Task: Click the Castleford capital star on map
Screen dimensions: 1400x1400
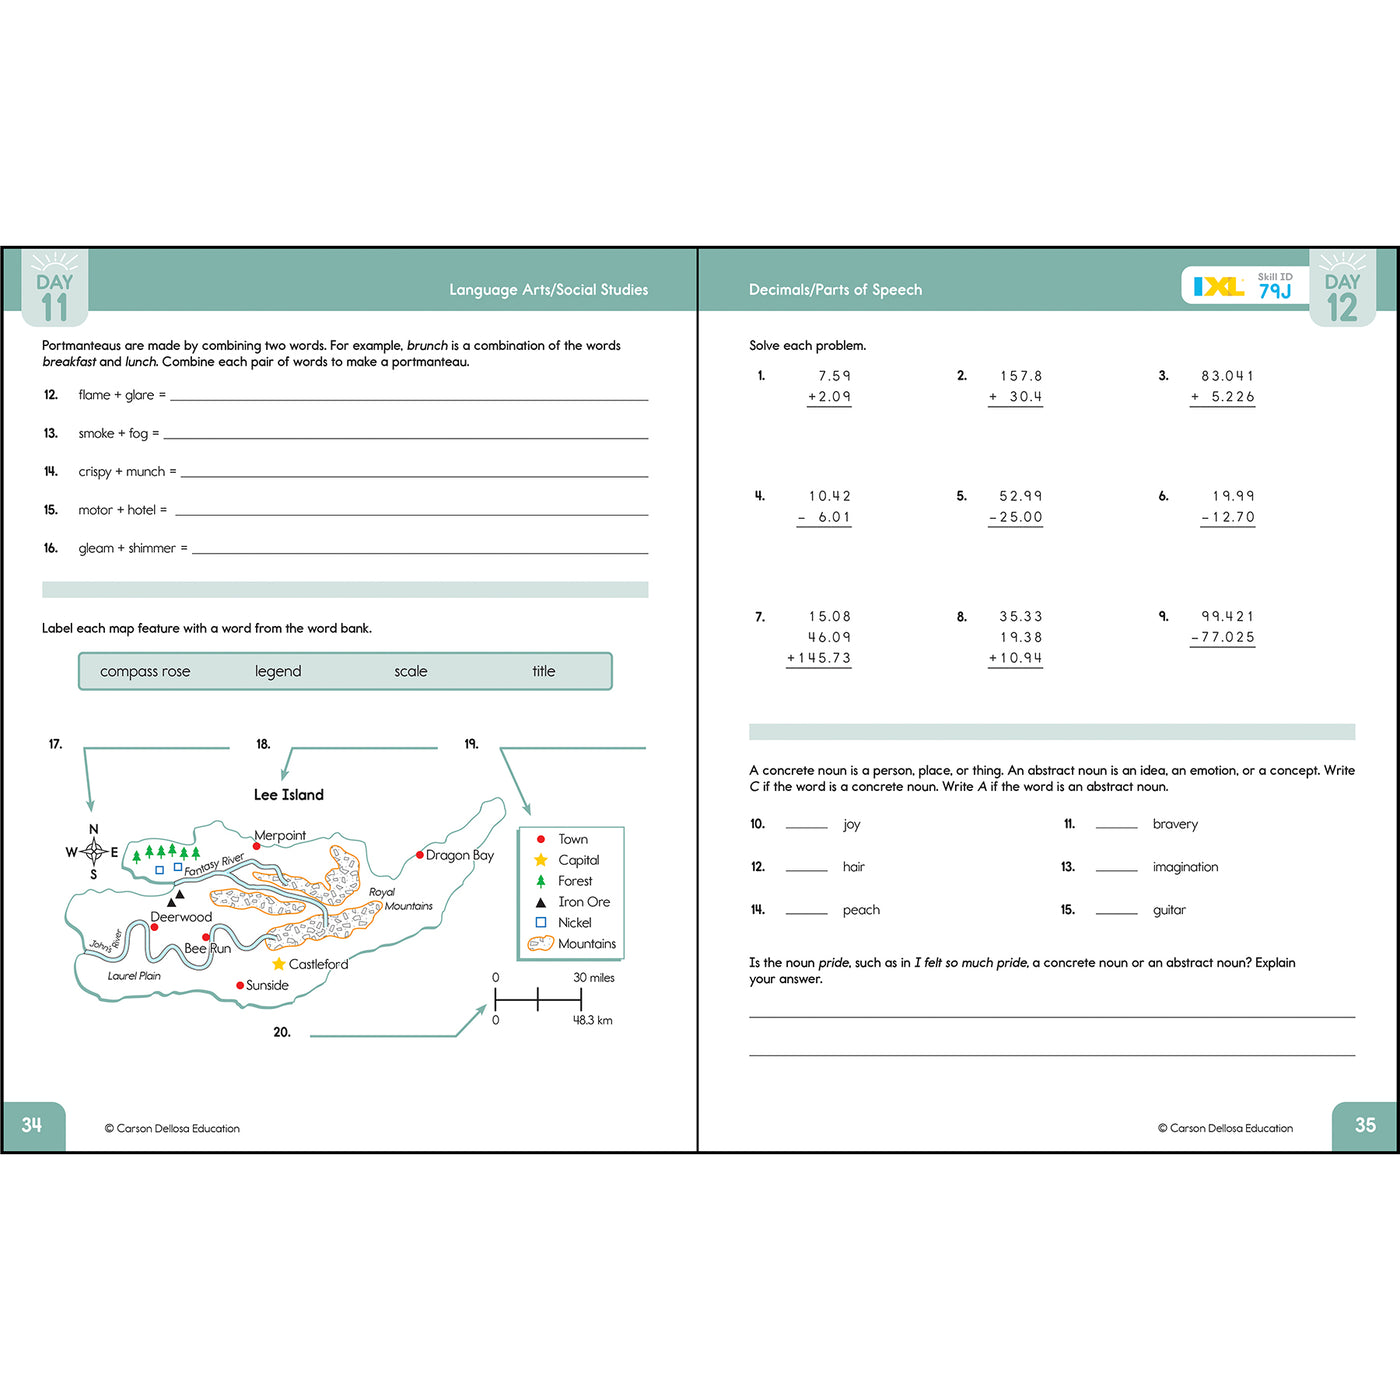Action: click(279, 964)
